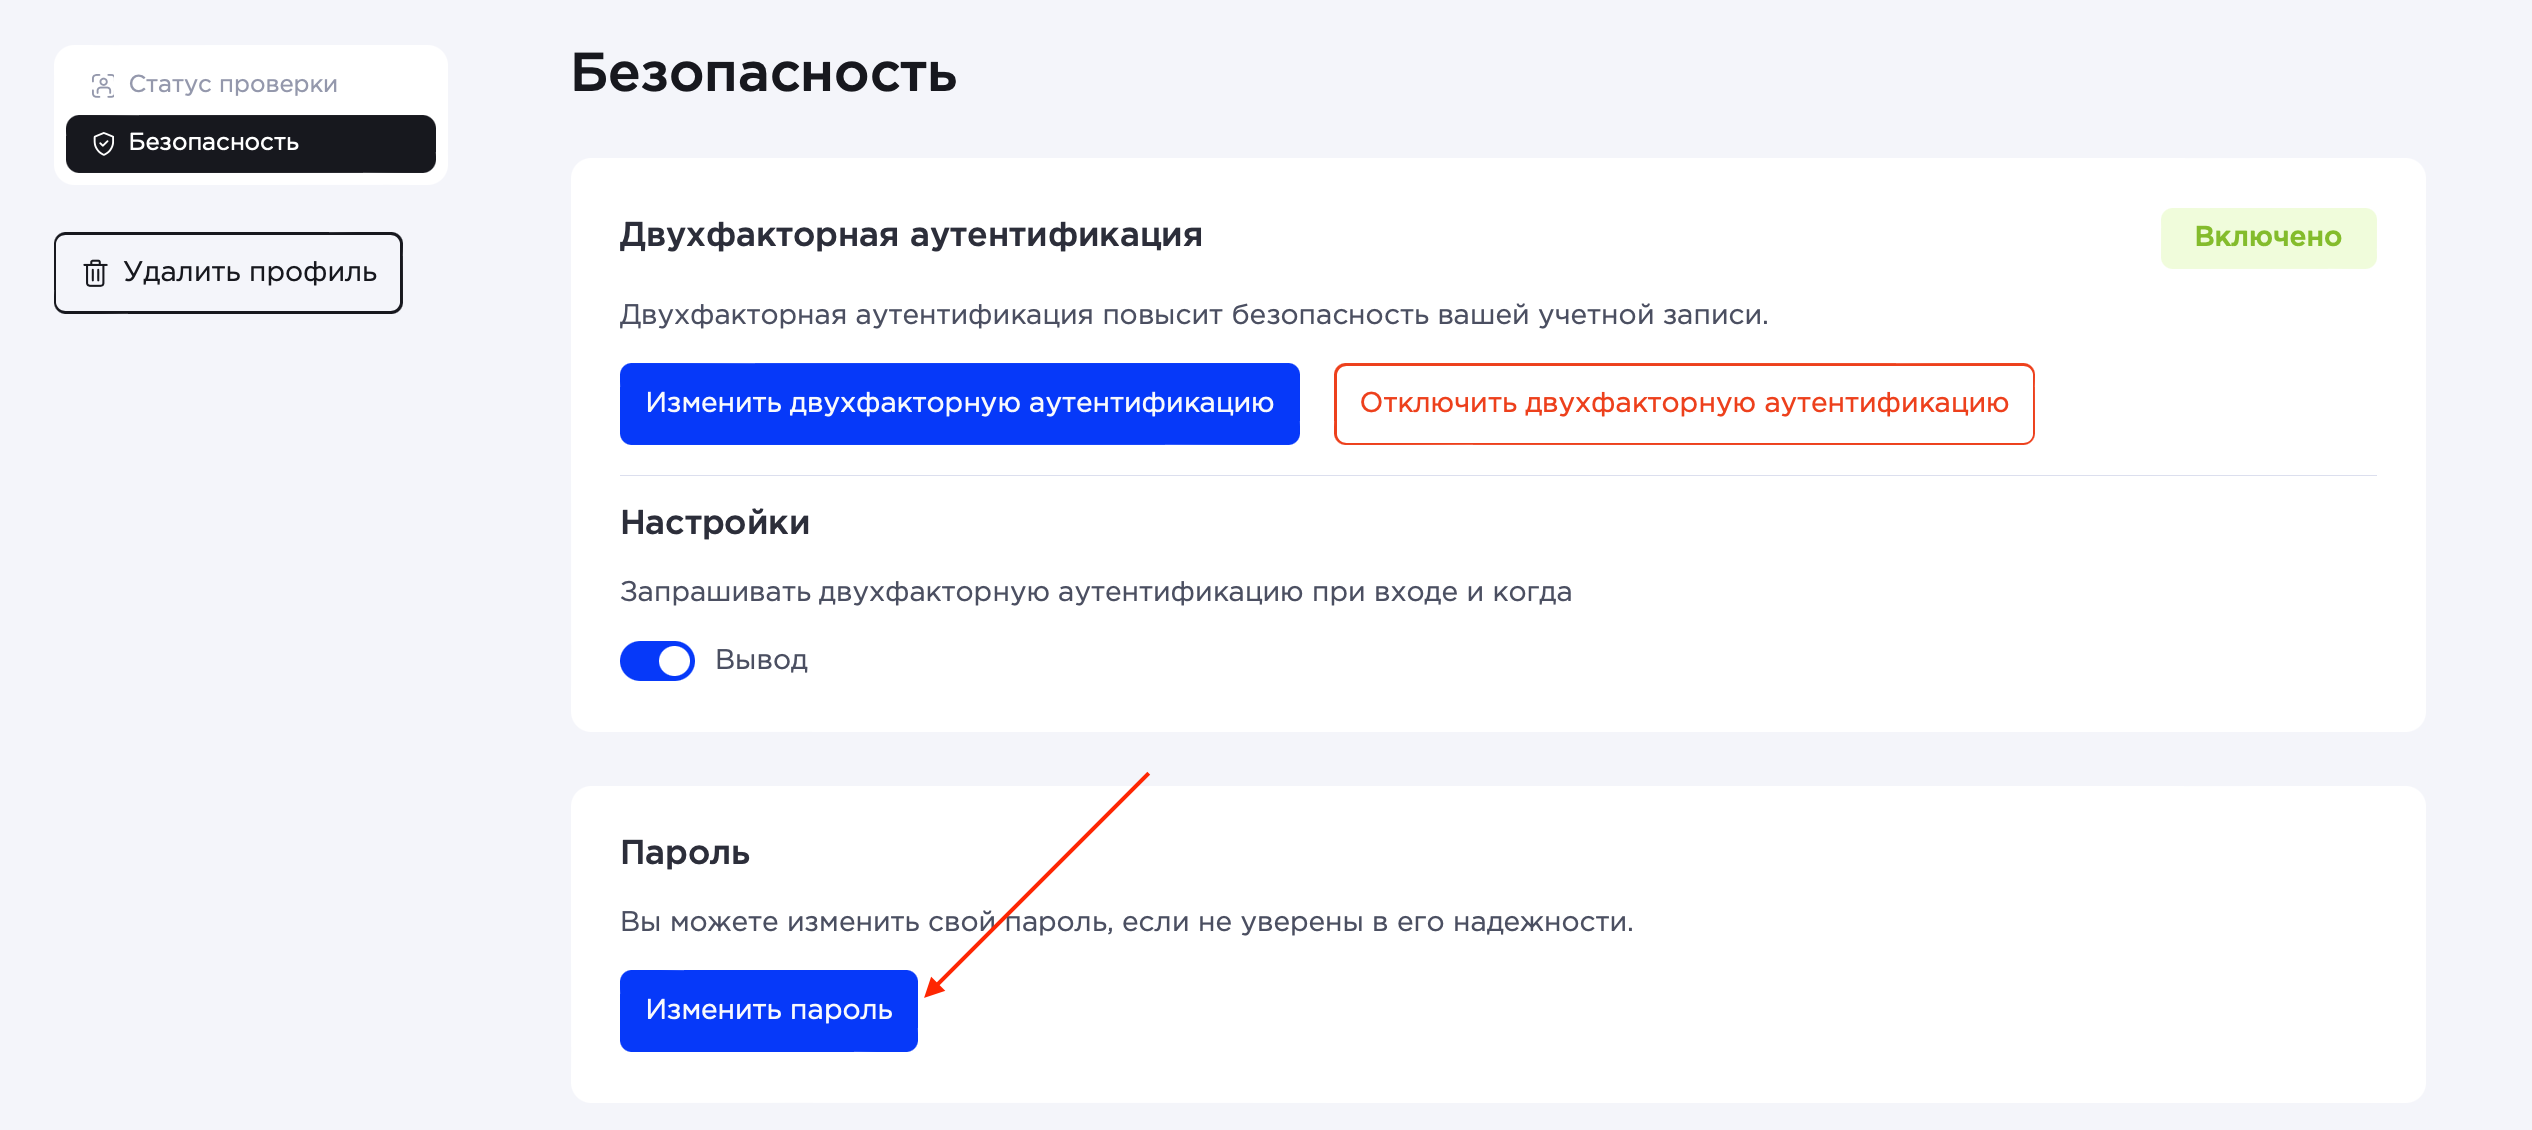Viewport: 2532px width, 1130px height.
Task: Click the password reliability description text
Action: click(1126, 922)
